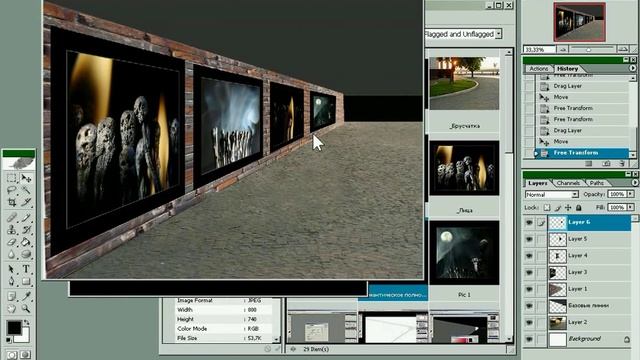Select the Rectangular Marquee tool

11,178
